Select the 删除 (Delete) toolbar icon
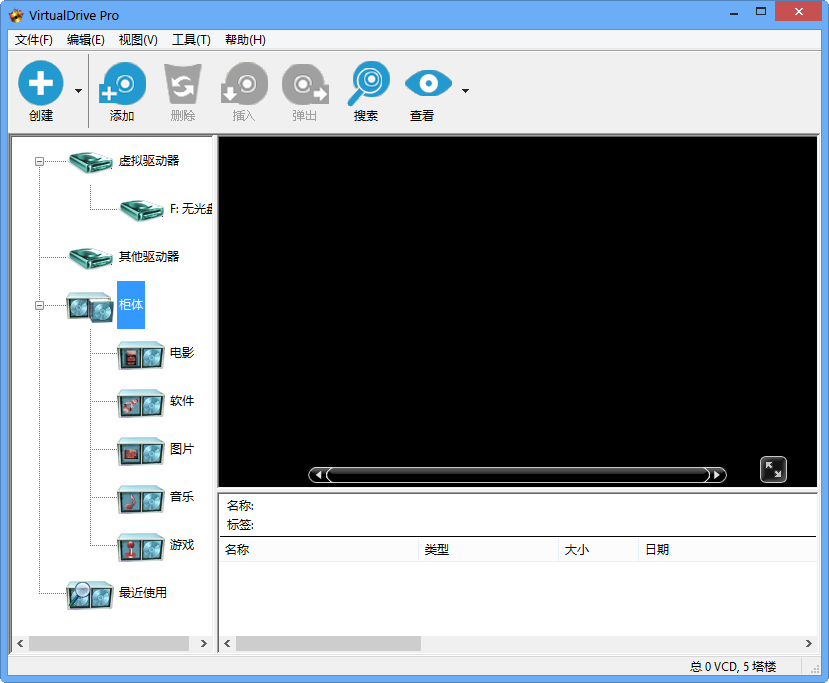Viewport: 829px width, 683px height. point(182,82)
